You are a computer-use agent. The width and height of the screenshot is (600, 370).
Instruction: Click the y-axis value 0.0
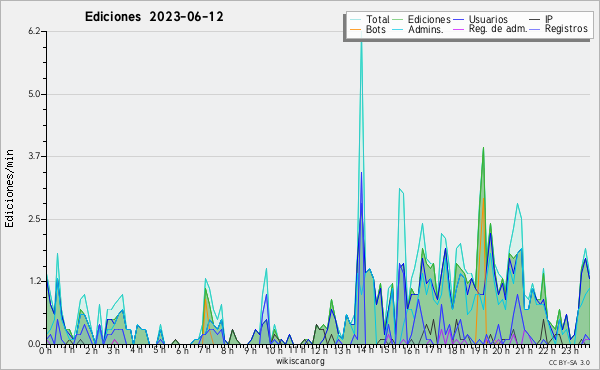pyautogui.click(x=34, y=344)
